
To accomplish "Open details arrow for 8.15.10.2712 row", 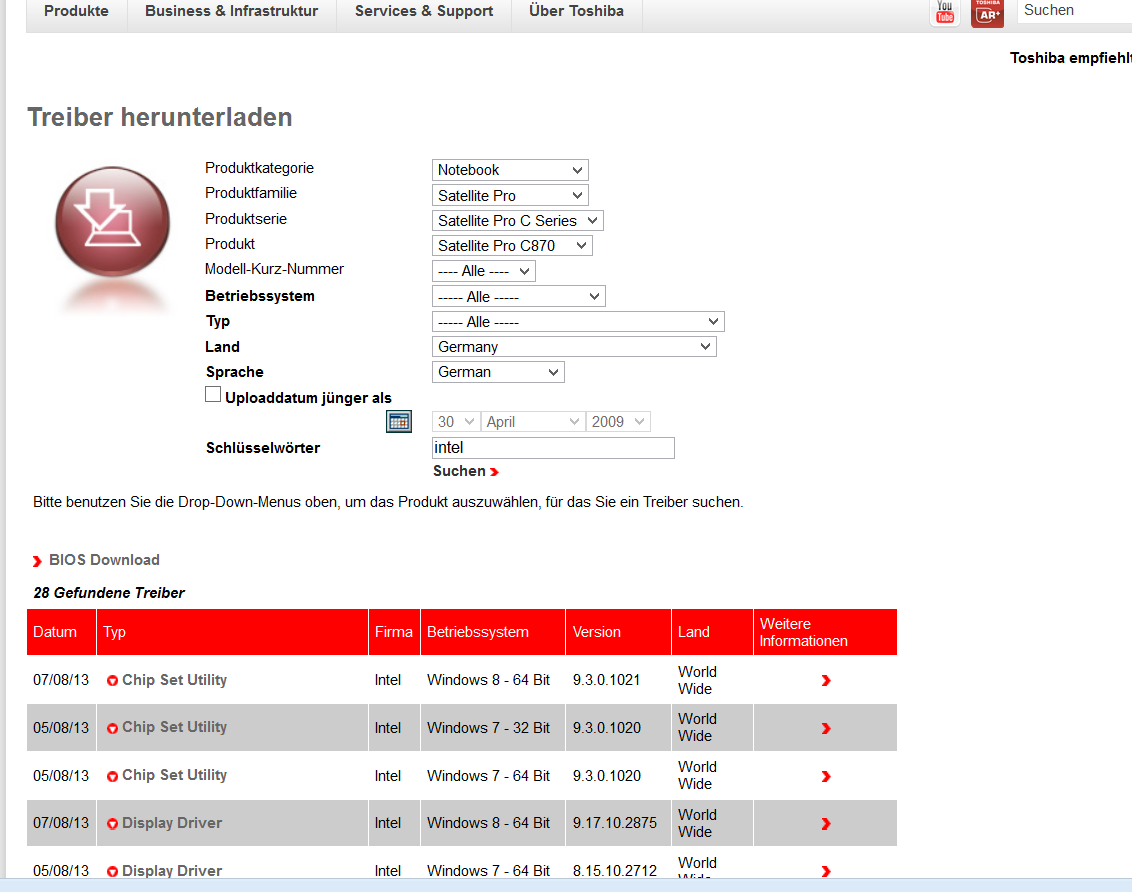I will 826,871.
